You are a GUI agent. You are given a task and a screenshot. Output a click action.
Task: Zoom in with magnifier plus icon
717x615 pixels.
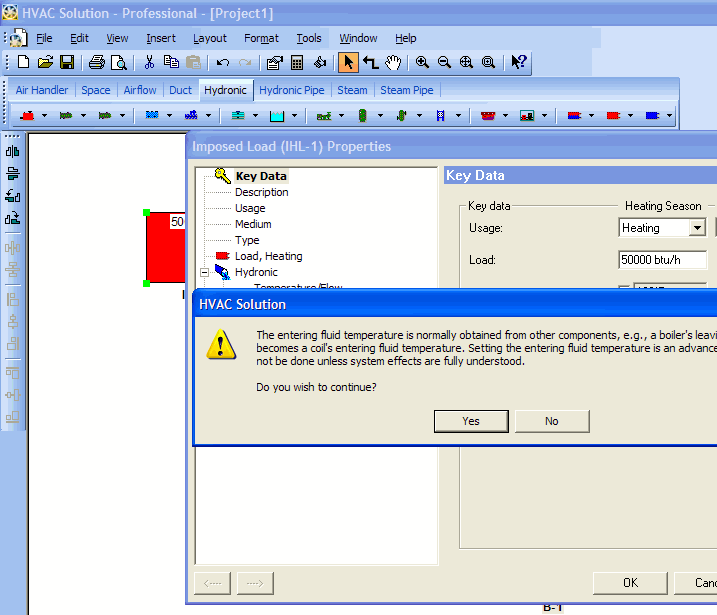tap(422, 62)
